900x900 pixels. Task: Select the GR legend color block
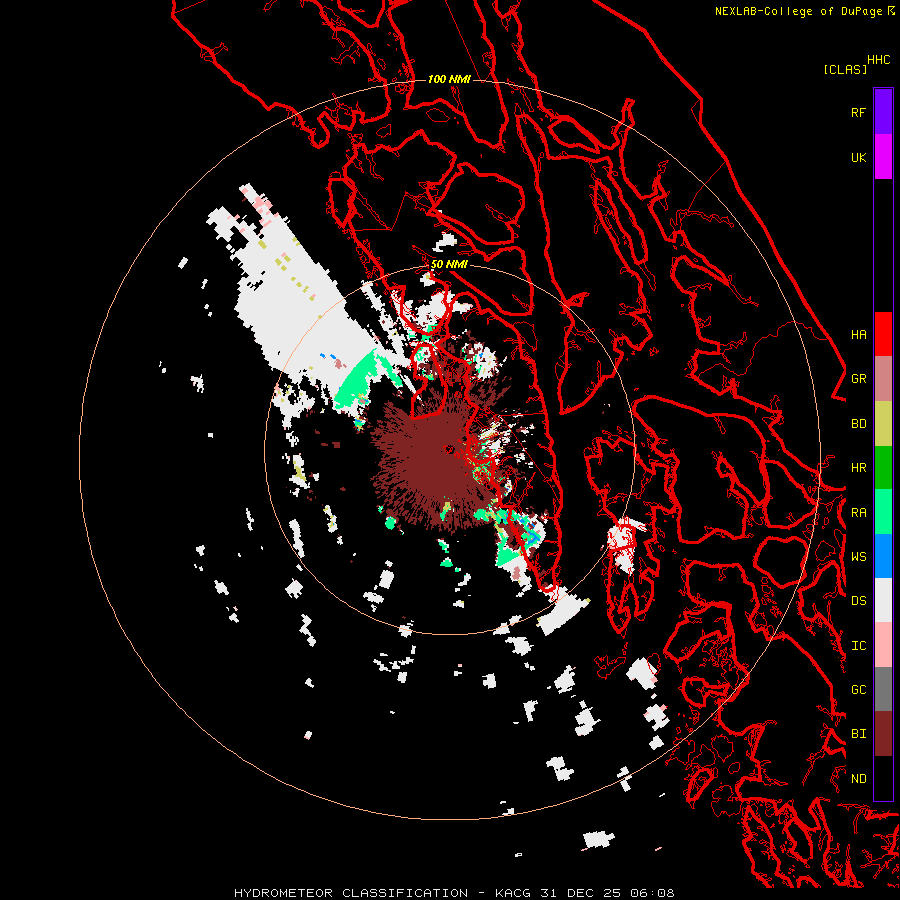(x=883, y=379)
